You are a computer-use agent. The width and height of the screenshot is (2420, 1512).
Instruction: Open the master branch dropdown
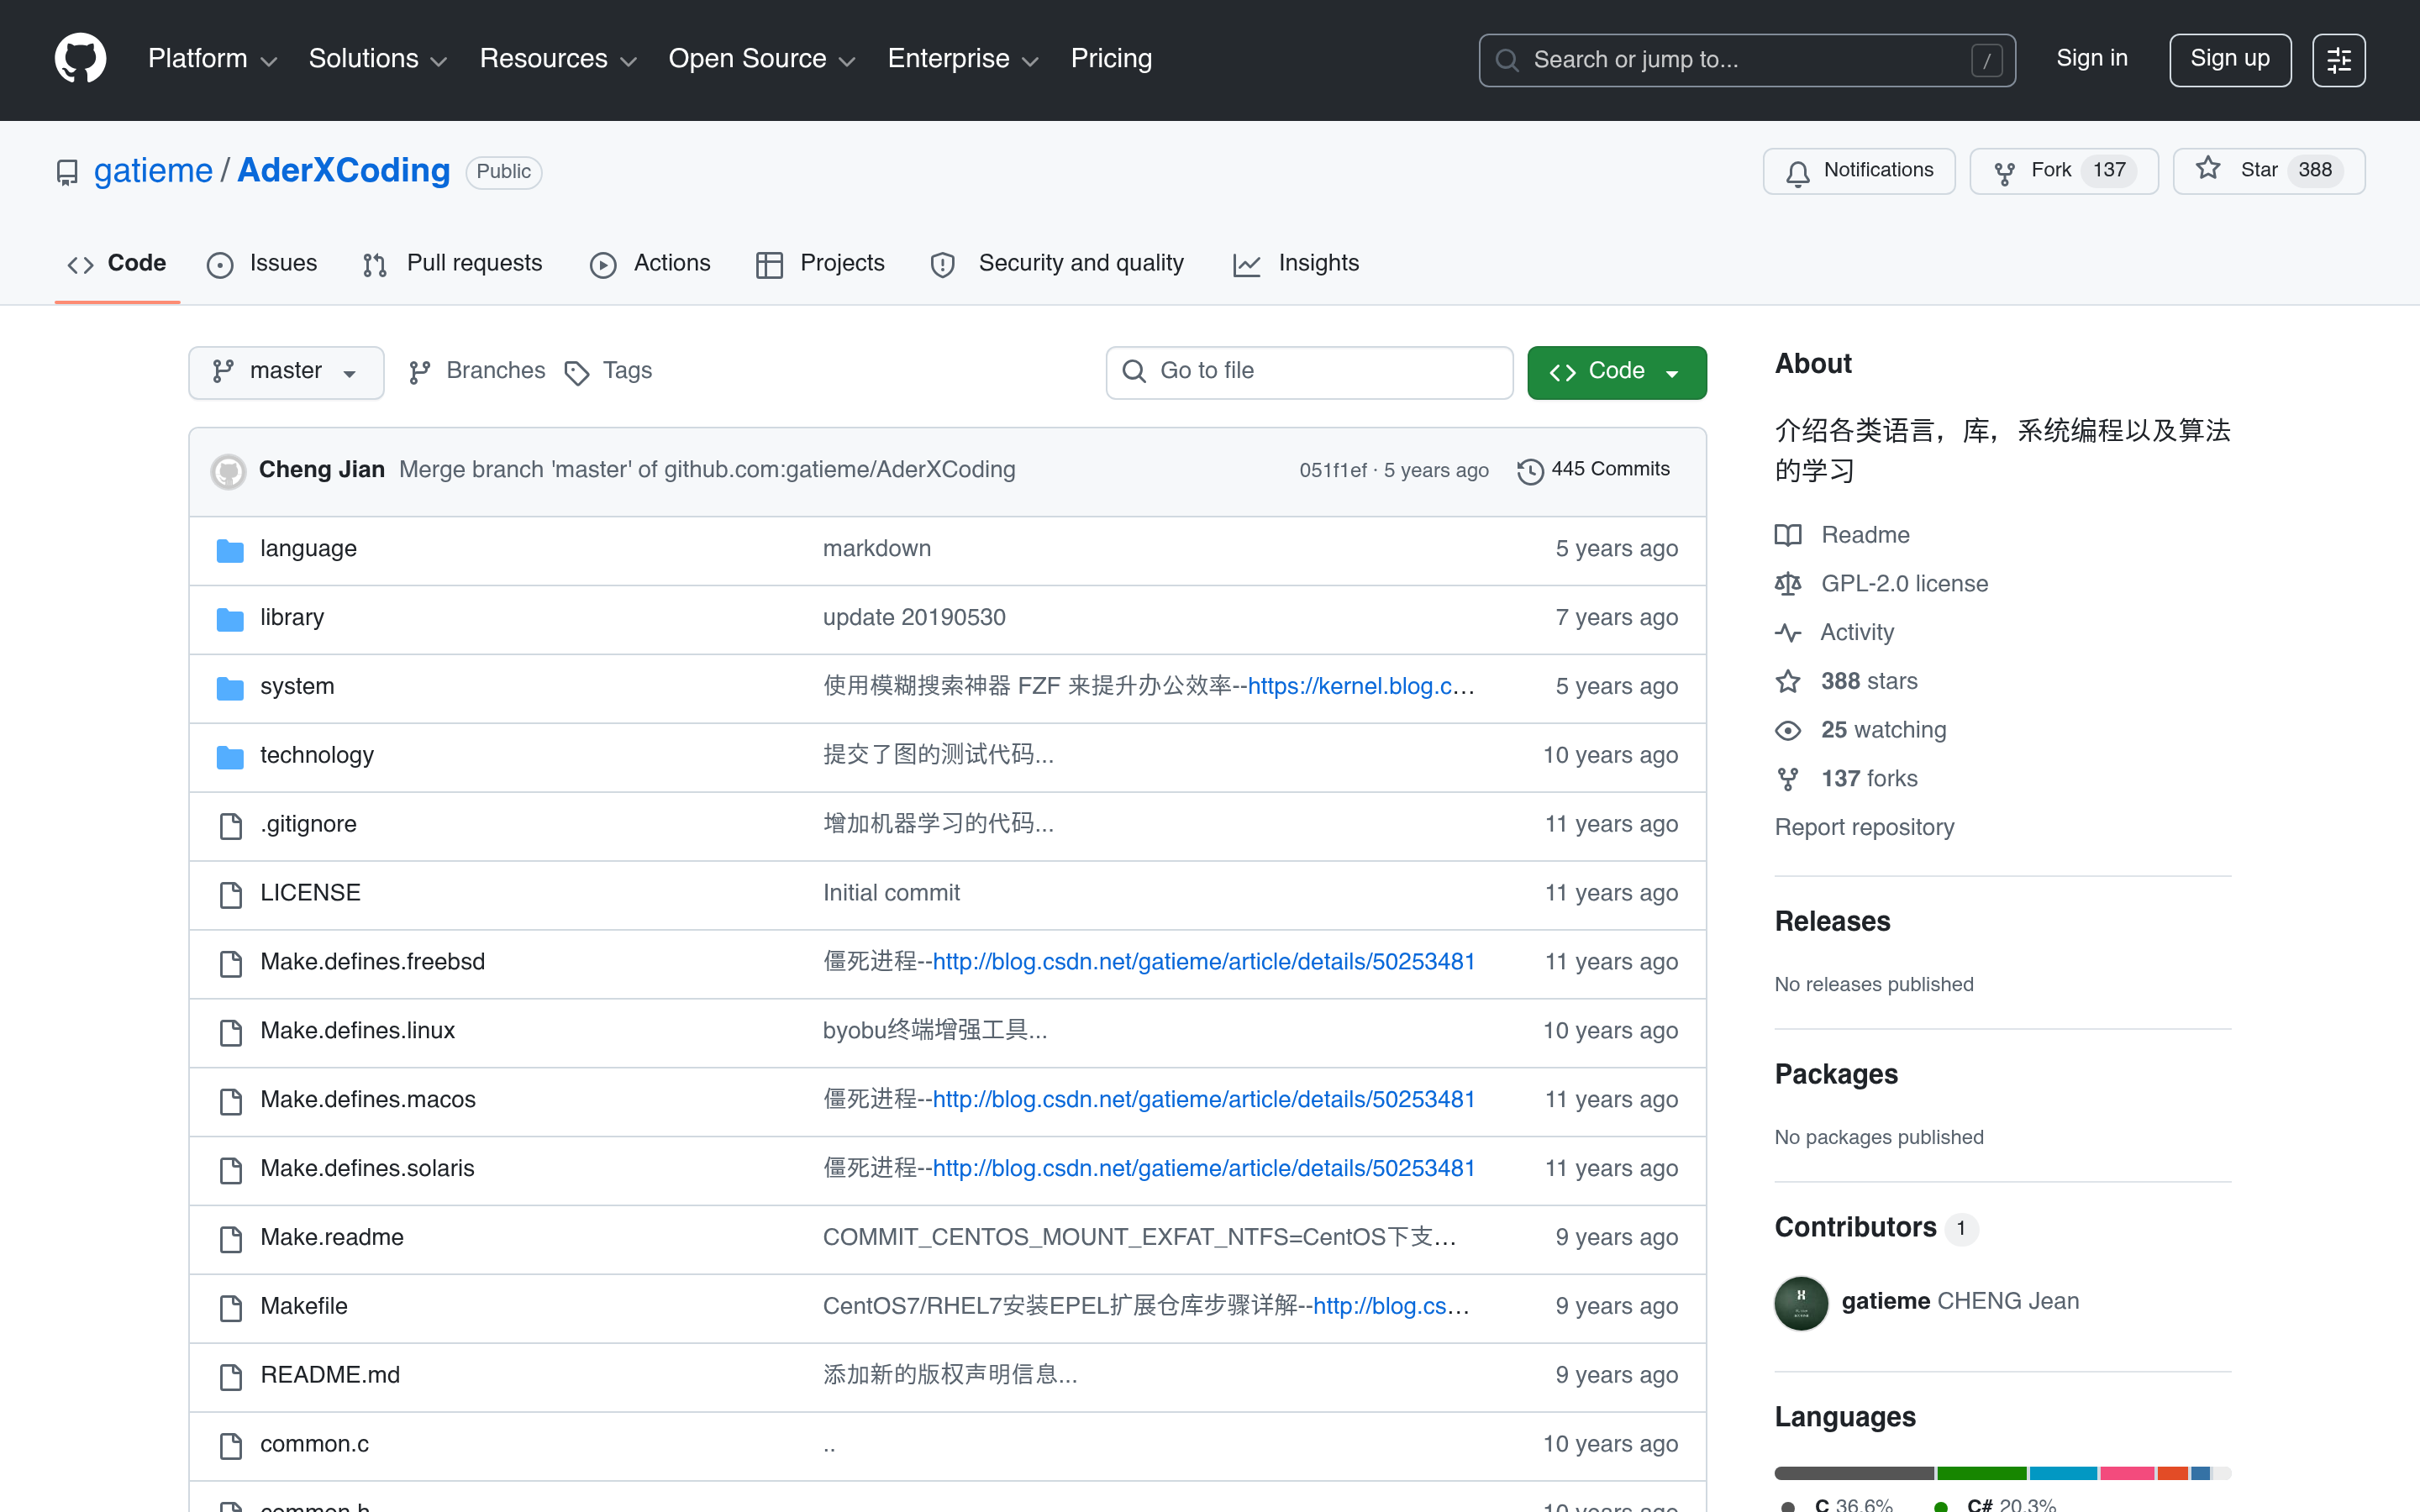point(286,372)
